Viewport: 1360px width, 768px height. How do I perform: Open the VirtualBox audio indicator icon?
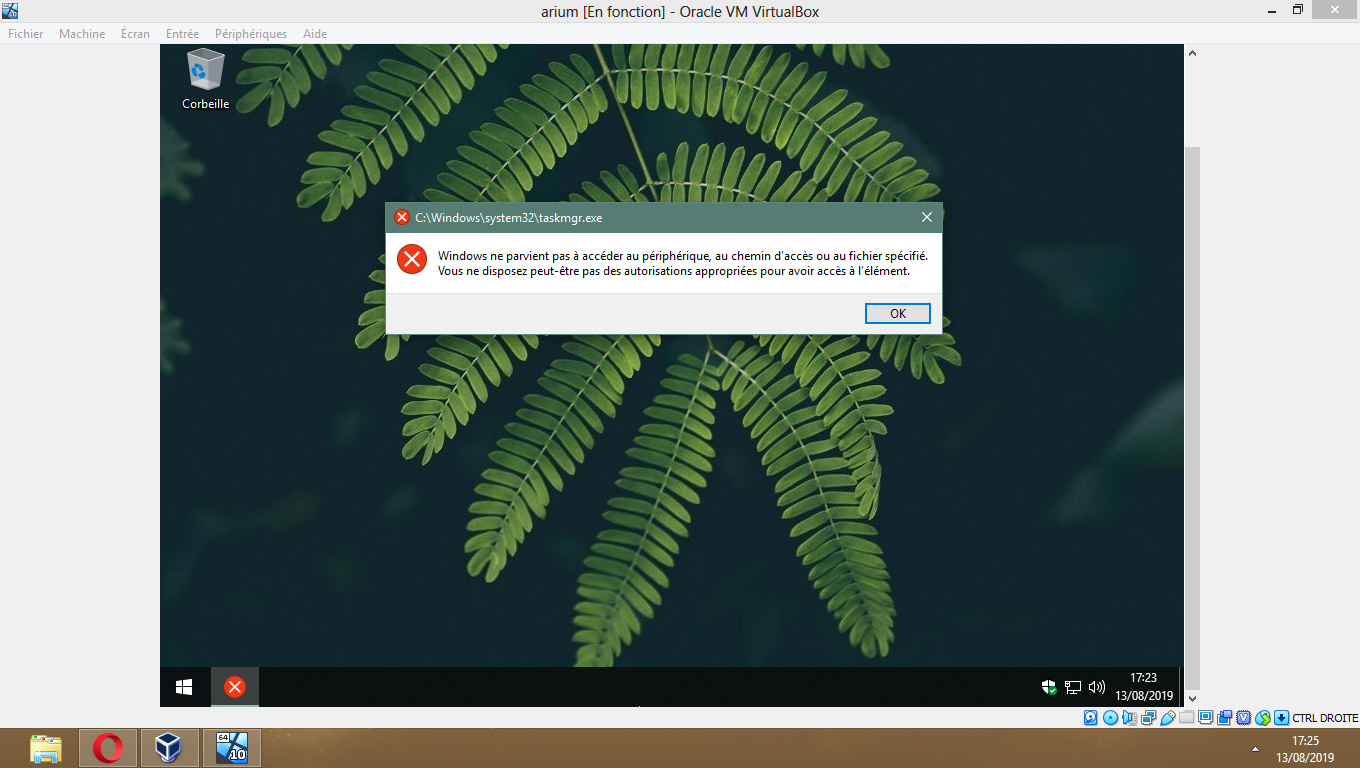(1129, 717)
